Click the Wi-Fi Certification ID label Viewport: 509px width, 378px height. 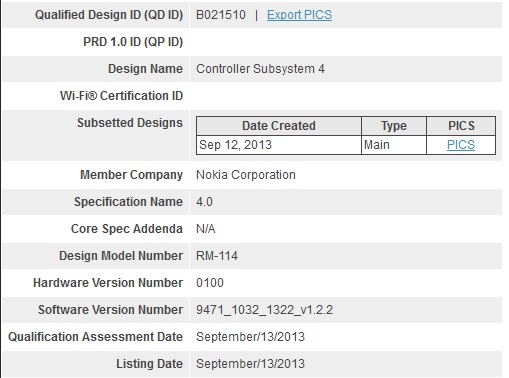[x=121, y=96]
